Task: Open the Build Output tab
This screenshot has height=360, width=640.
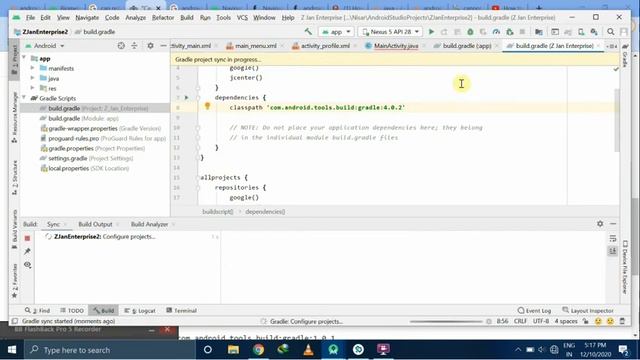Action: coord(95,224)
